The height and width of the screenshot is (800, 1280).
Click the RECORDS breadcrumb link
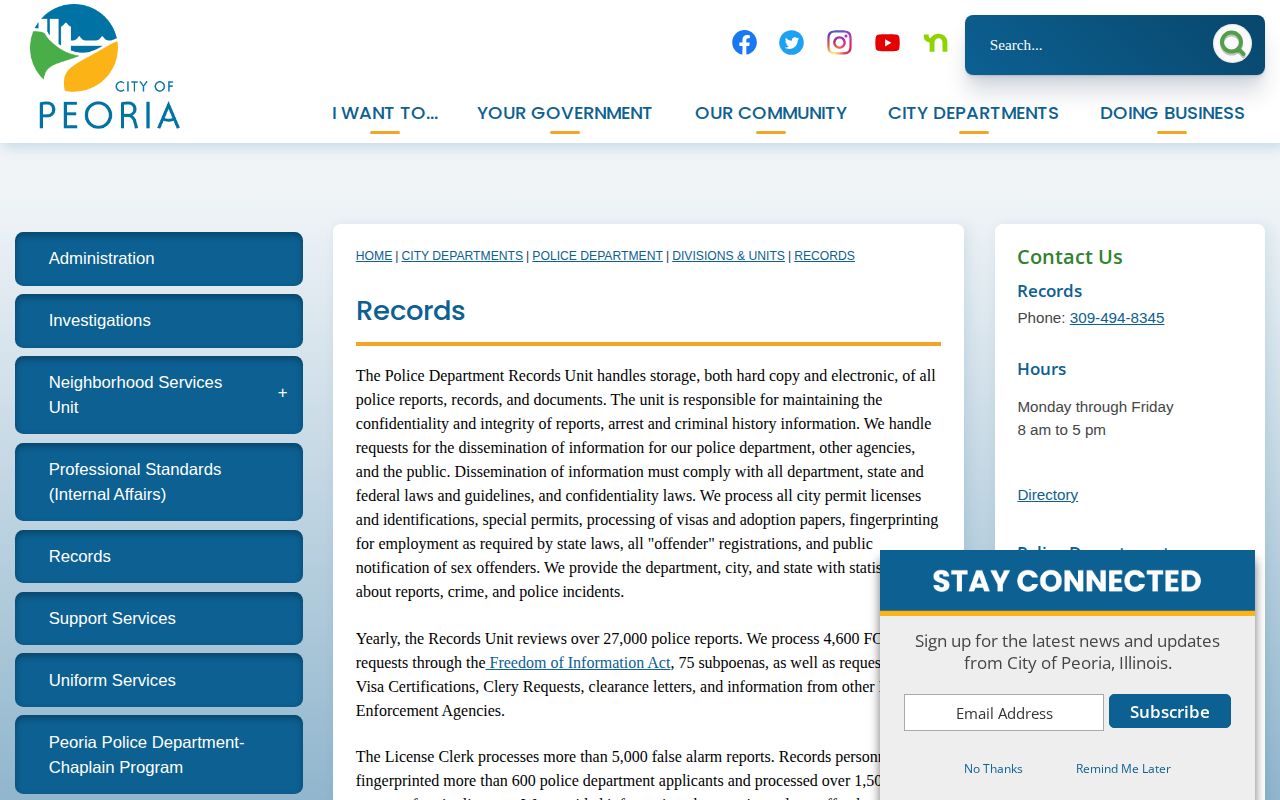pyautogui.click(x=824, y=256)
